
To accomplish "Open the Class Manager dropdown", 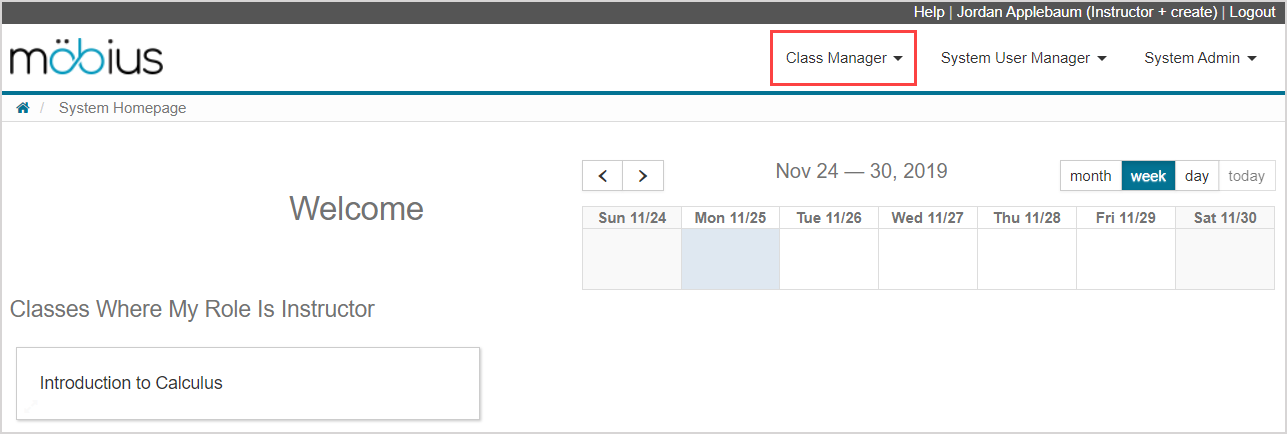I will (x=844, y=58).
